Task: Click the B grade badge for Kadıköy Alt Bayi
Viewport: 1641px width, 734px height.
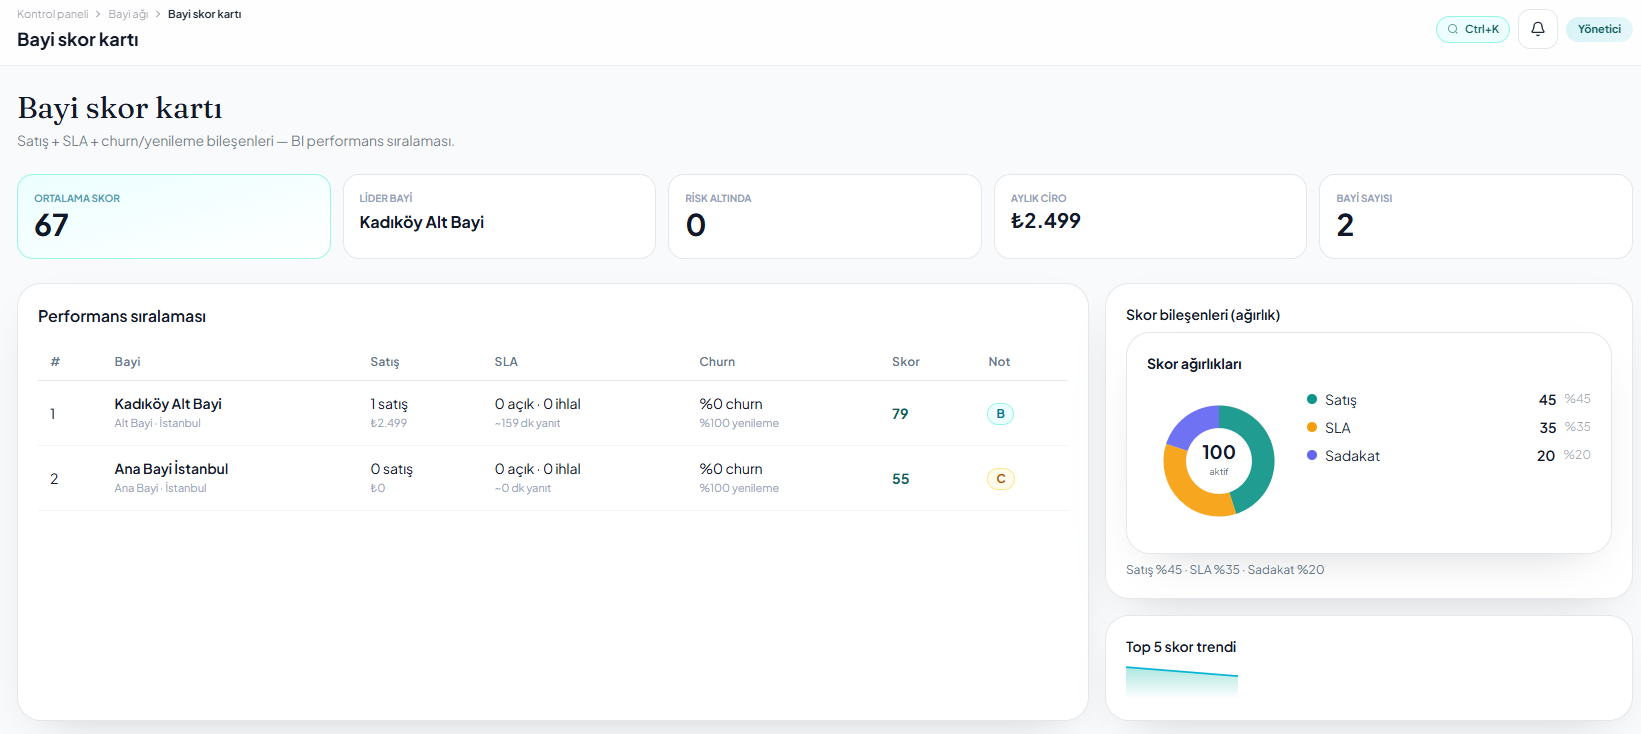Action: [x=1000, y=414]
